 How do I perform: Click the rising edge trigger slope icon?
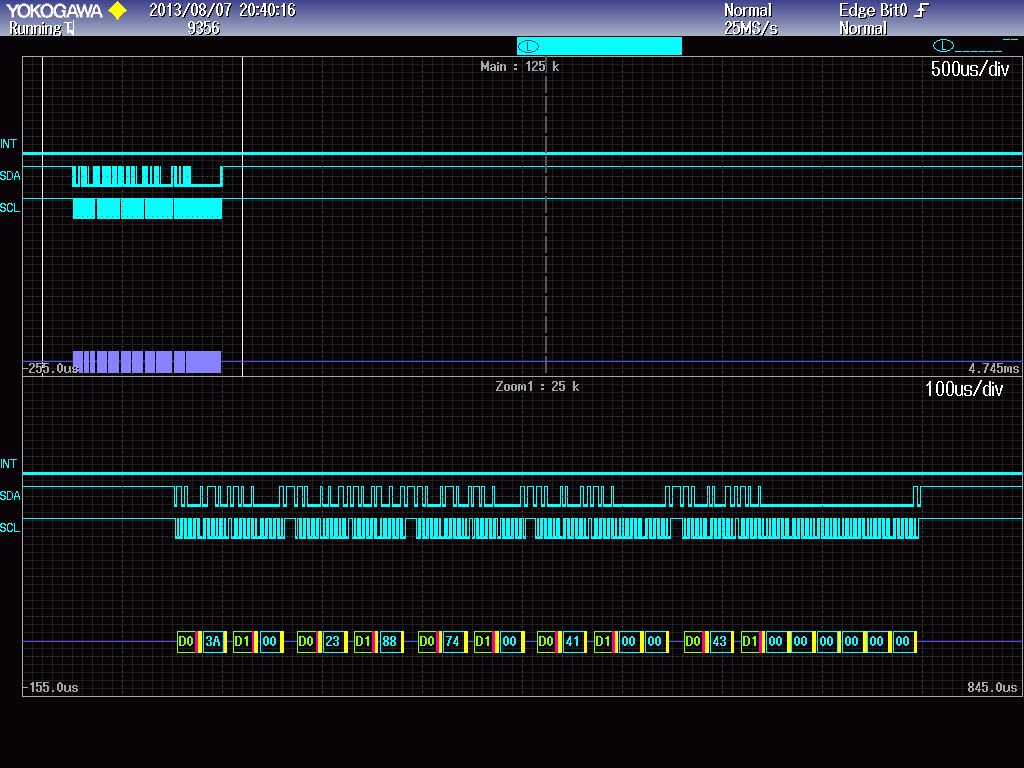[921, 10]
